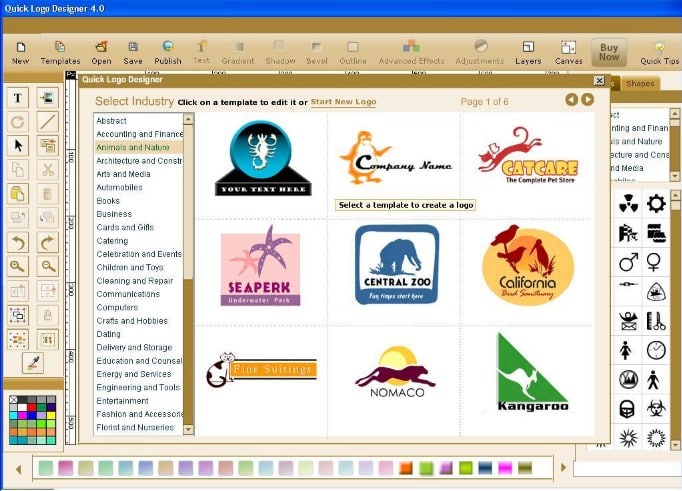
Task: Choose the Central Zoo template
Action: click(x=397, y=264)
